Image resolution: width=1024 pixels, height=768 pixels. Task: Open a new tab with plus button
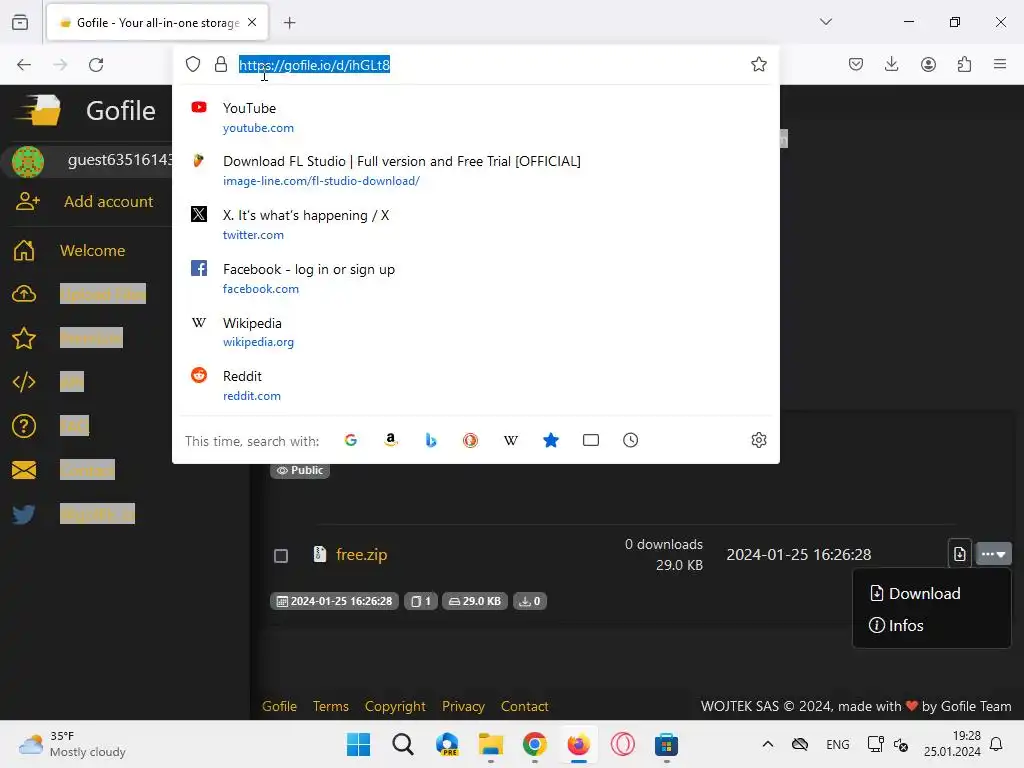tap(290, 23)
